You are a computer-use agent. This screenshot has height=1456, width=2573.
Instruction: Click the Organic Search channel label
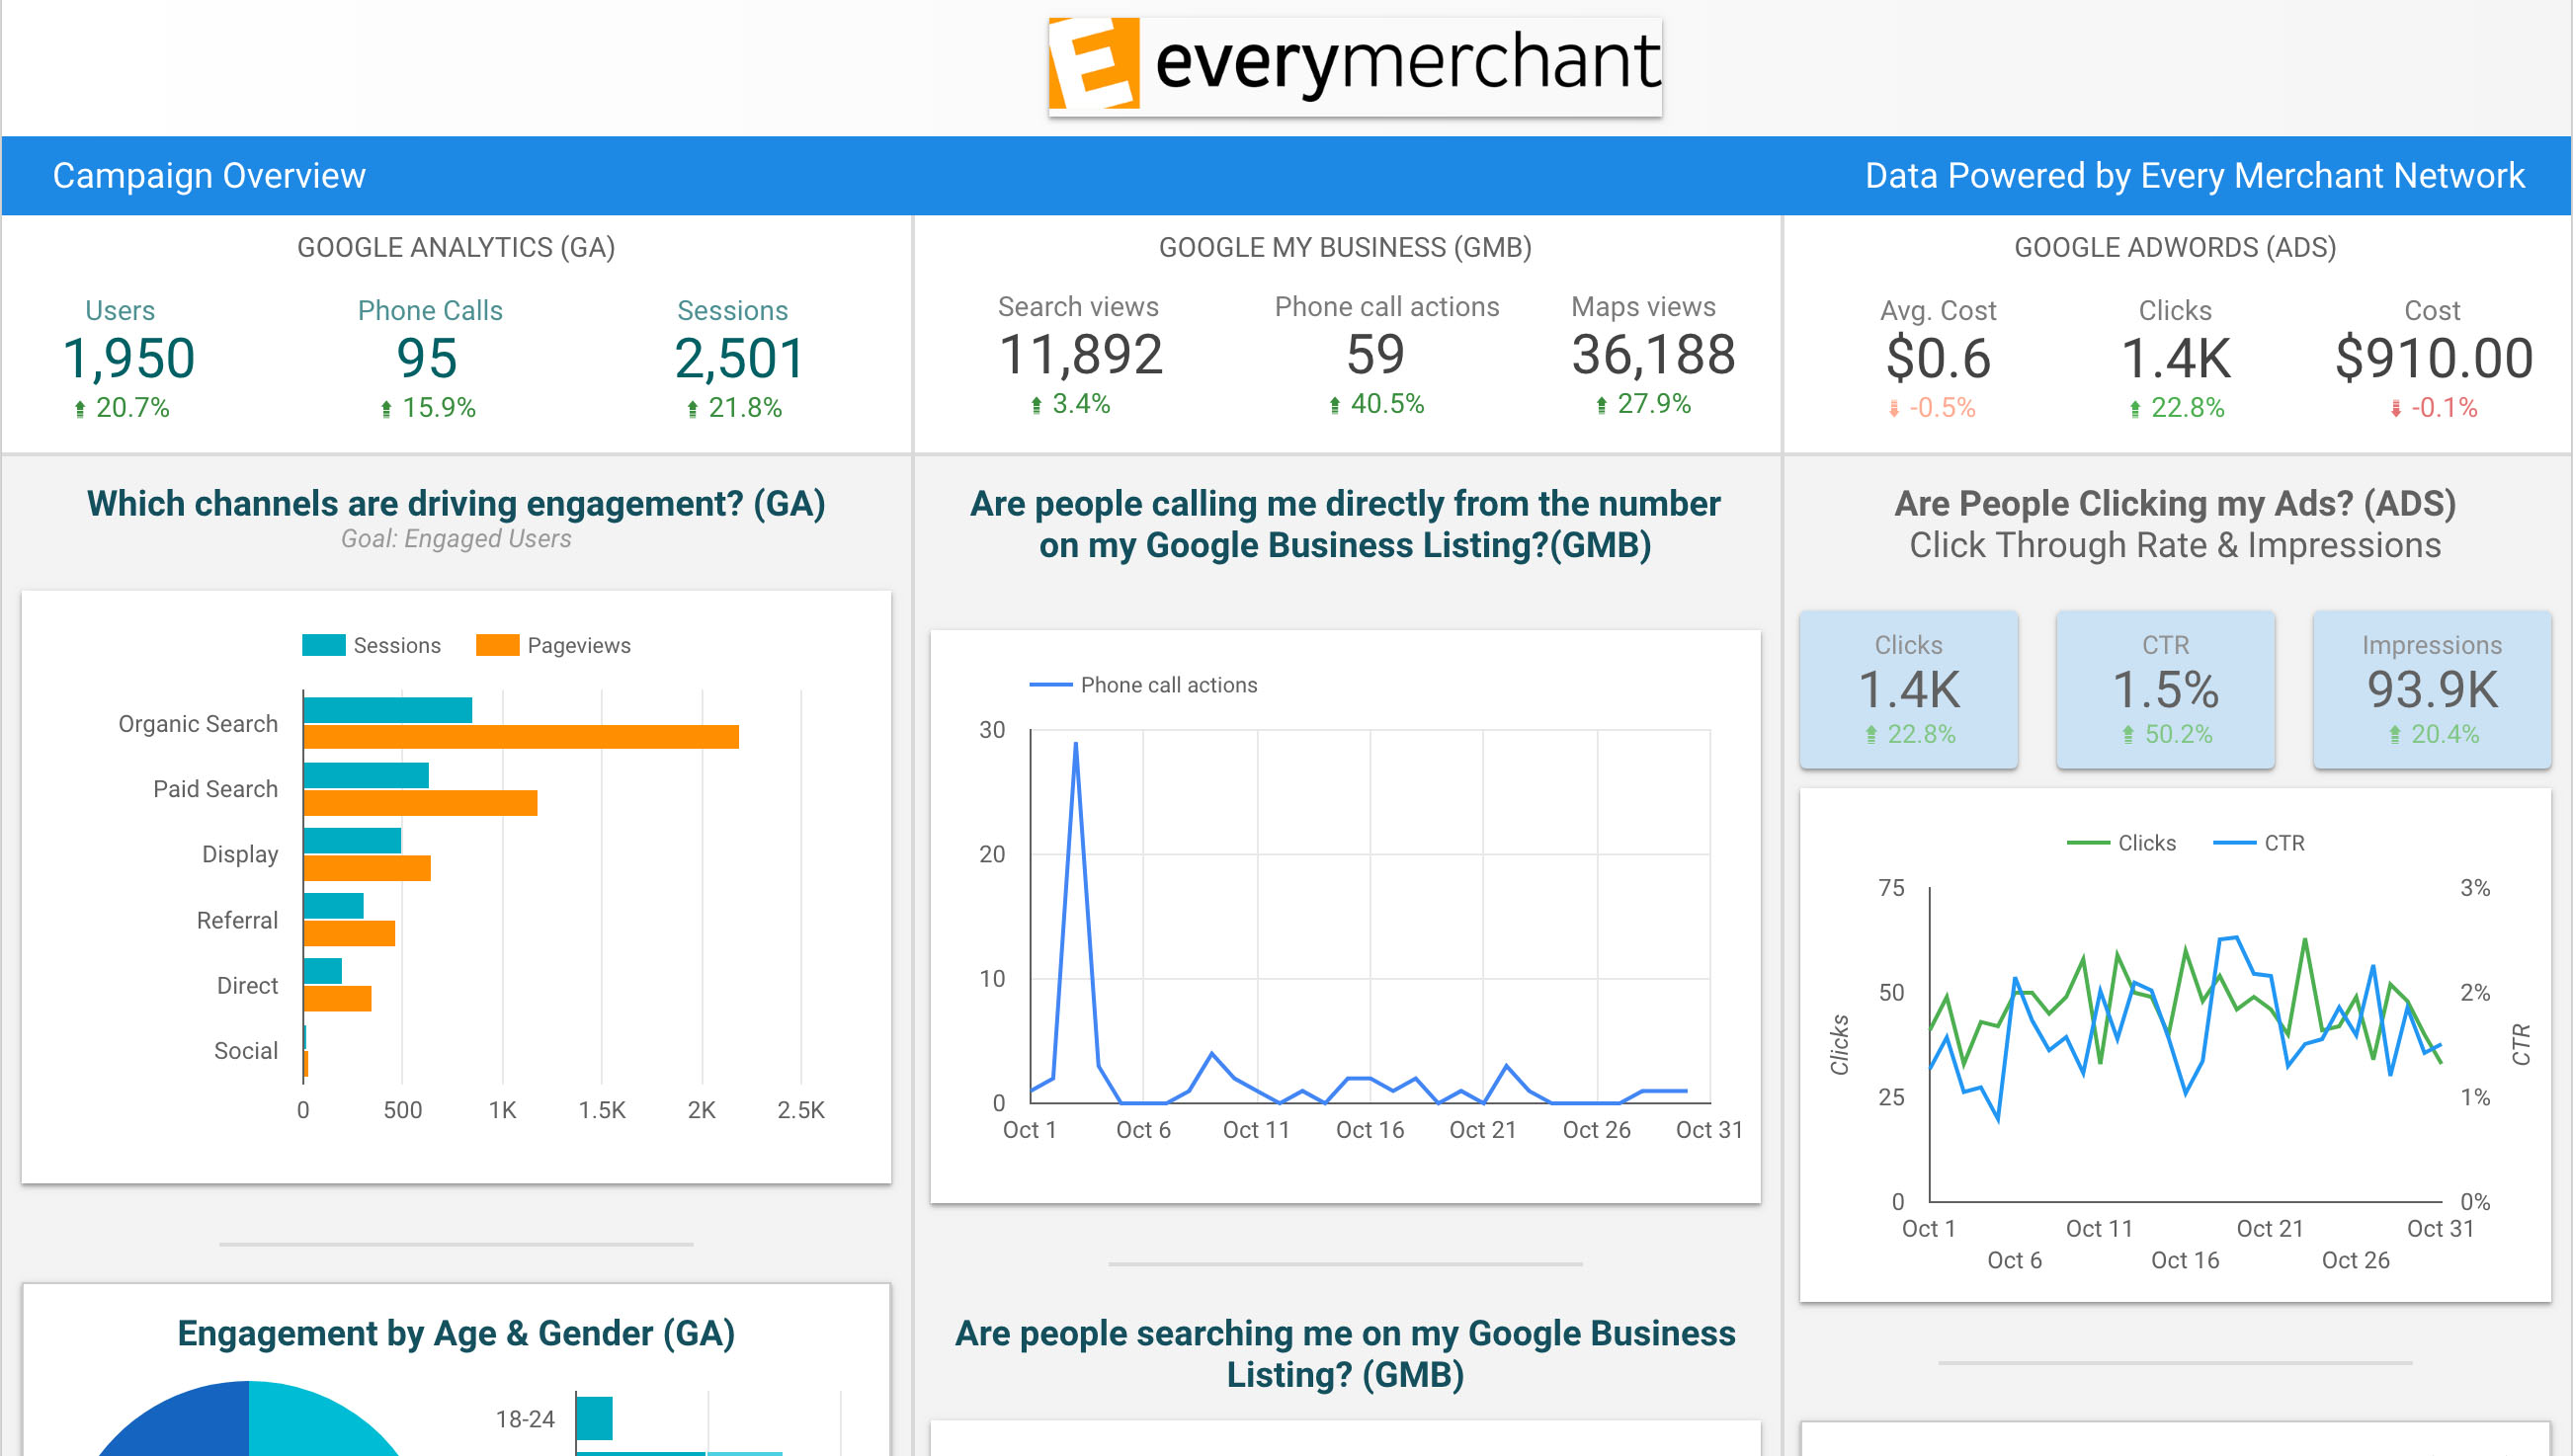(198, 724)
